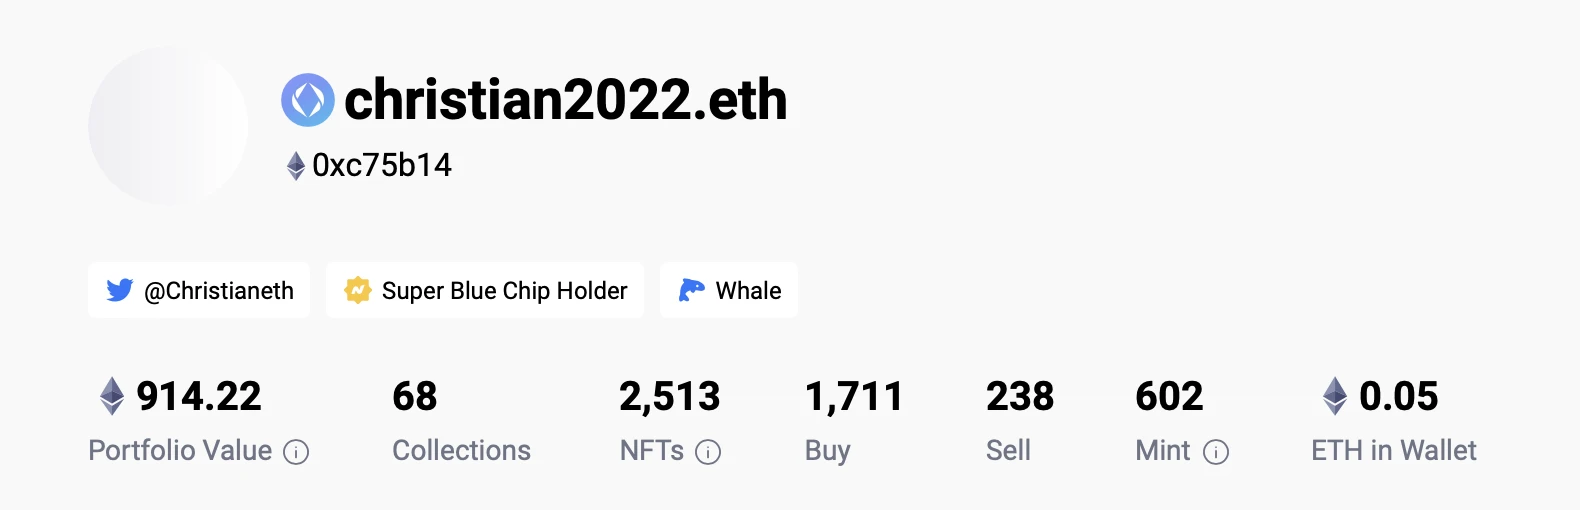Click the NFTs info icon

pyautogui.click(x=708, y=452)
